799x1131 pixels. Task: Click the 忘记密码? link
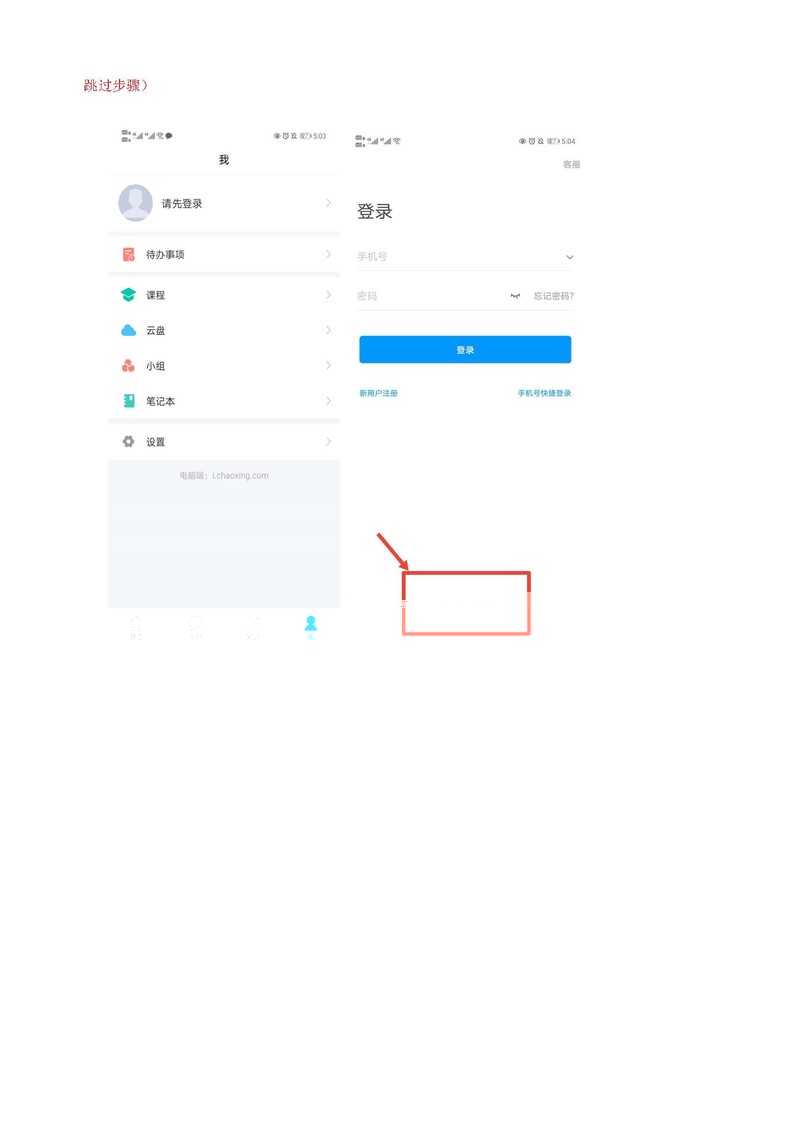(x=554, y=296)
